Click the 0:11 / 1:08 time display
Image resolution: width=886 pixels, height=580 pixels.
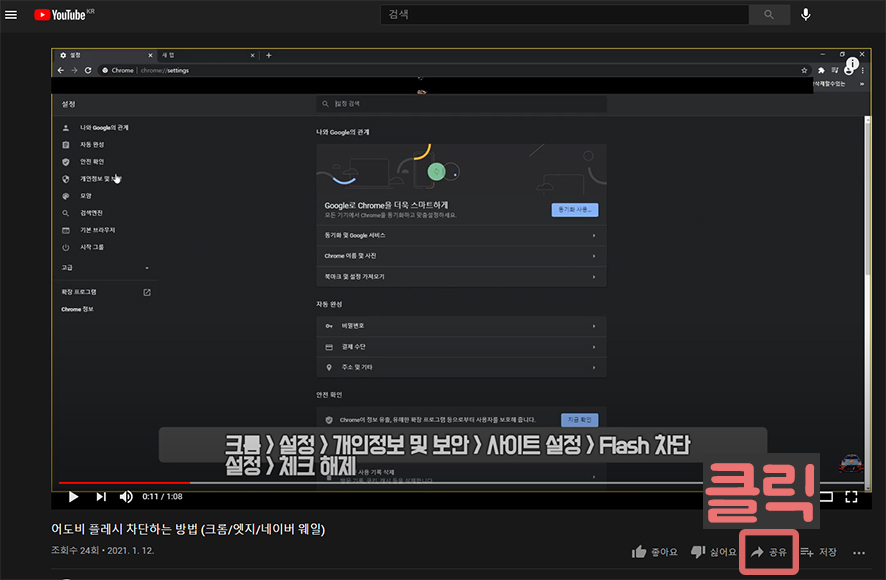pyautogui.click(x=162, y=496)
